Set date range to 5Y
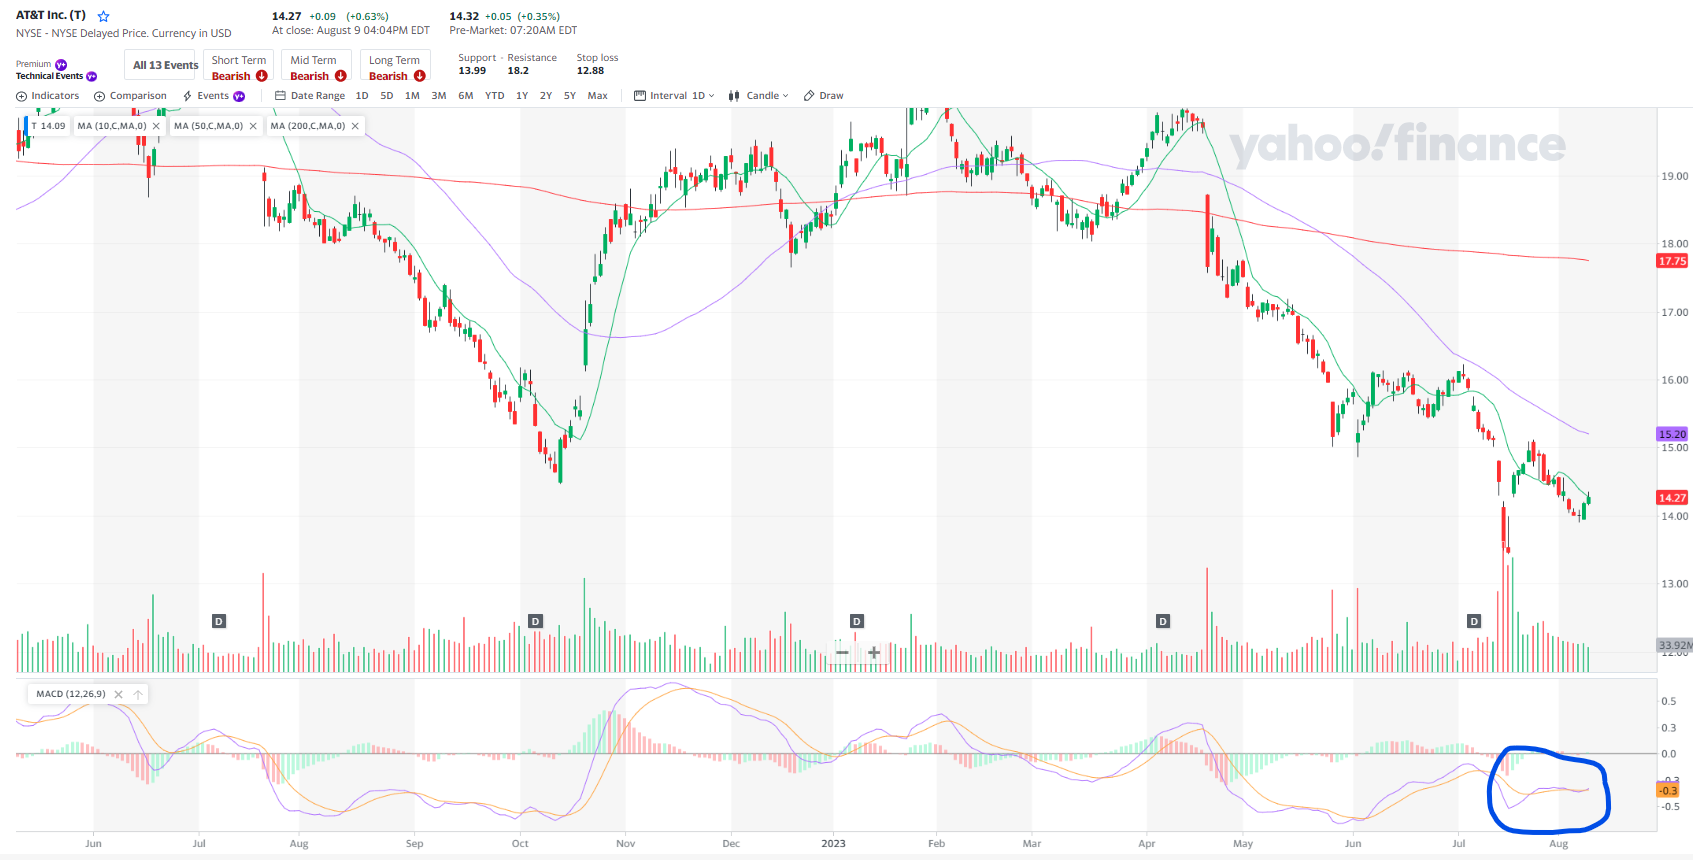 (x=570, y=96)
